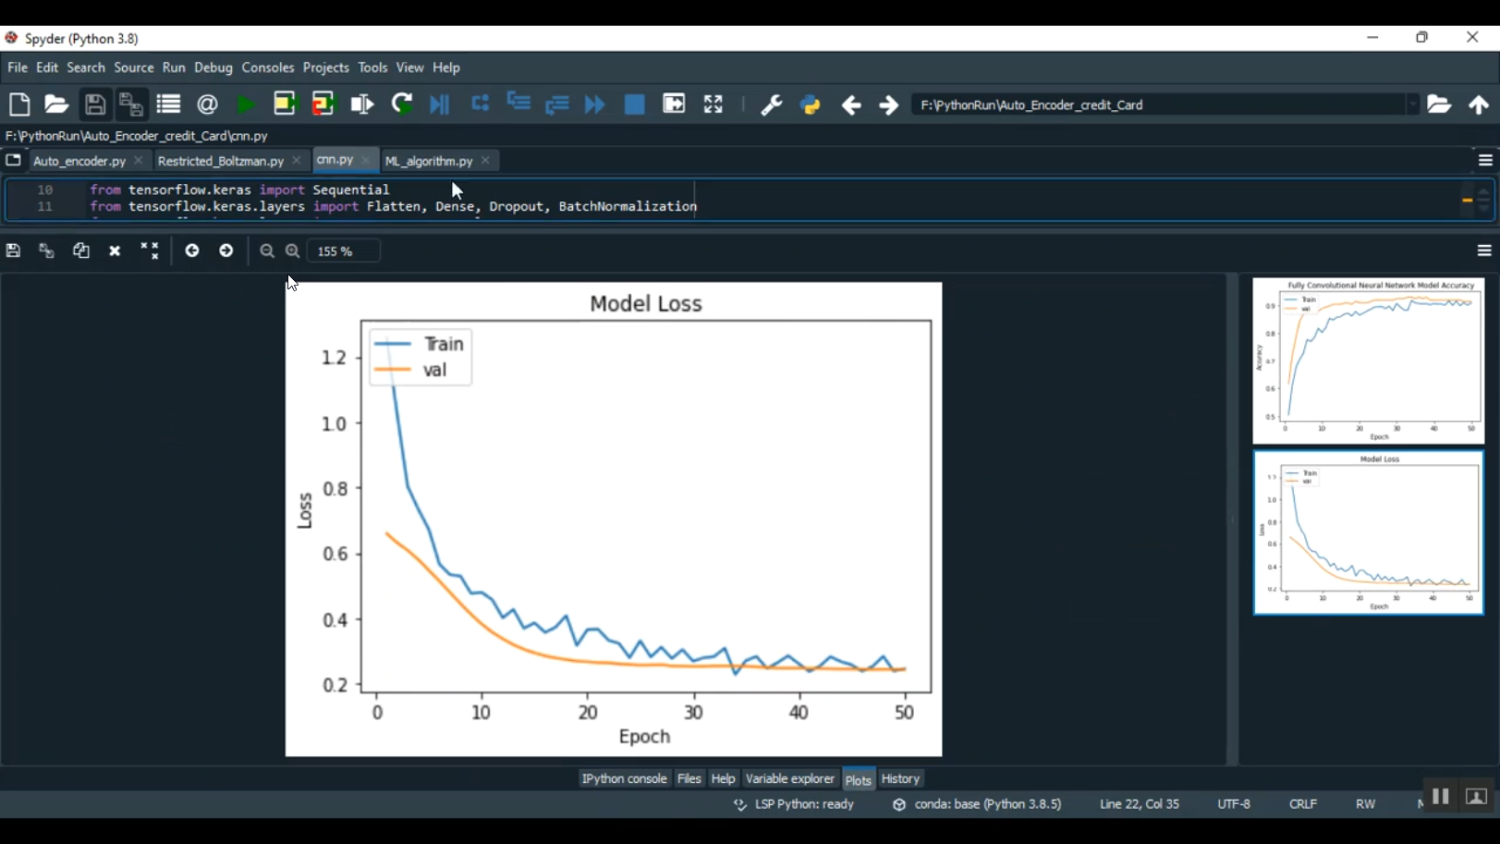Open the PYTHONPATH manager Python icon

click(810, 105)
